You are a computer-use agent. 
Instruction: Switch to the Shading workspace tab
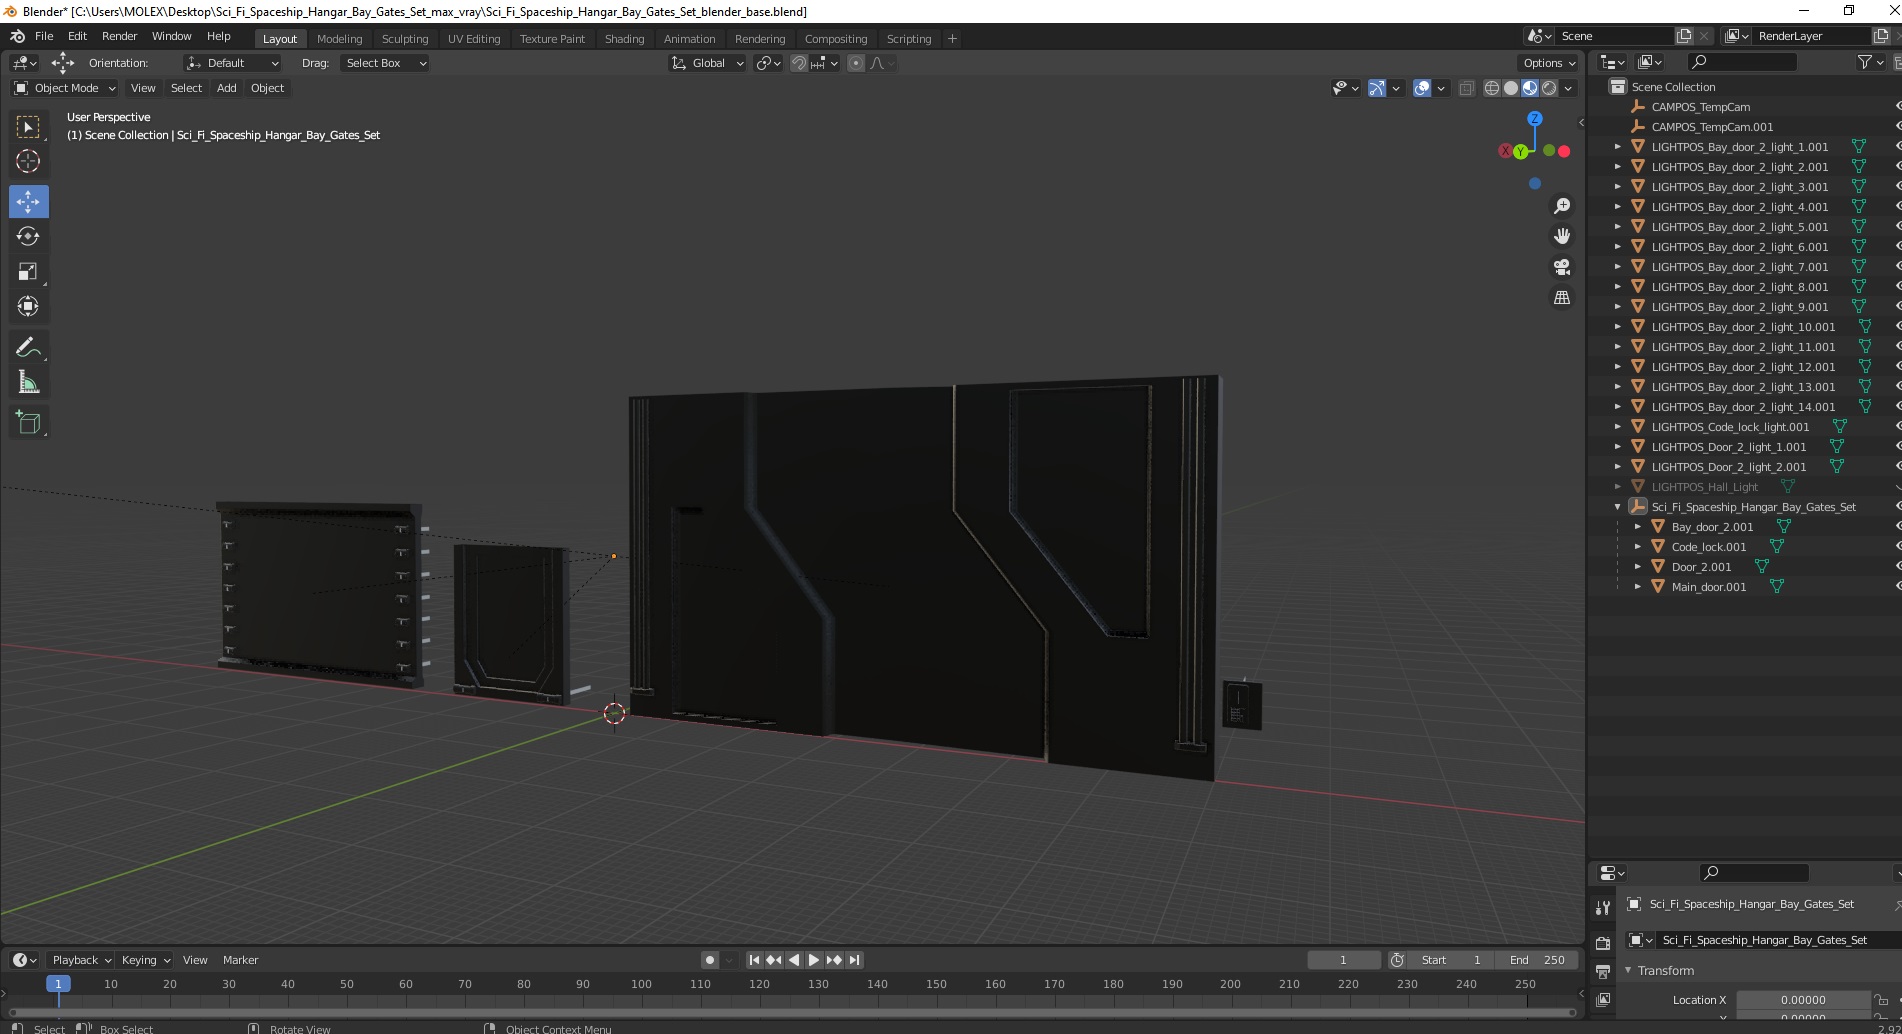[624, 39]
